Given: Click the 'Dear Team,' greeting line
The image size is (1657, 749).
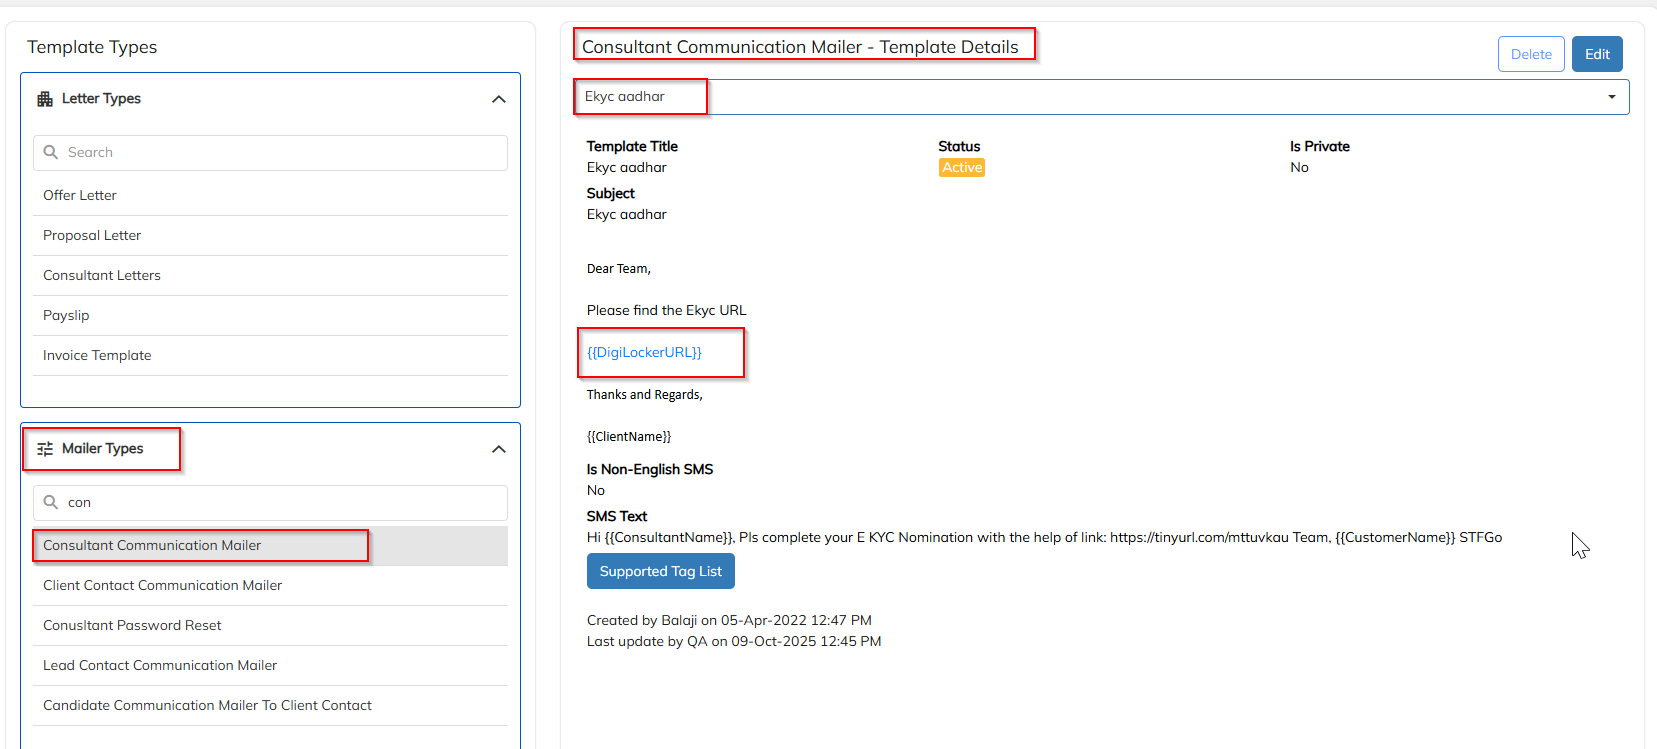Looking at the screenshot, I should tap(619, 269).
